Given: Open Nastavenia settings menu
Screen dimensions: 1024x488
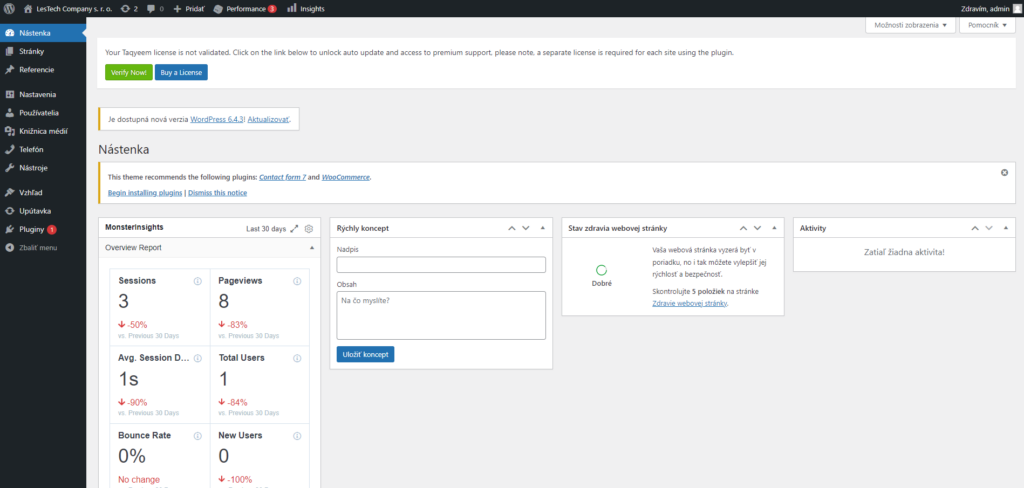Looking at the screenshot, I should pos(42,94).
